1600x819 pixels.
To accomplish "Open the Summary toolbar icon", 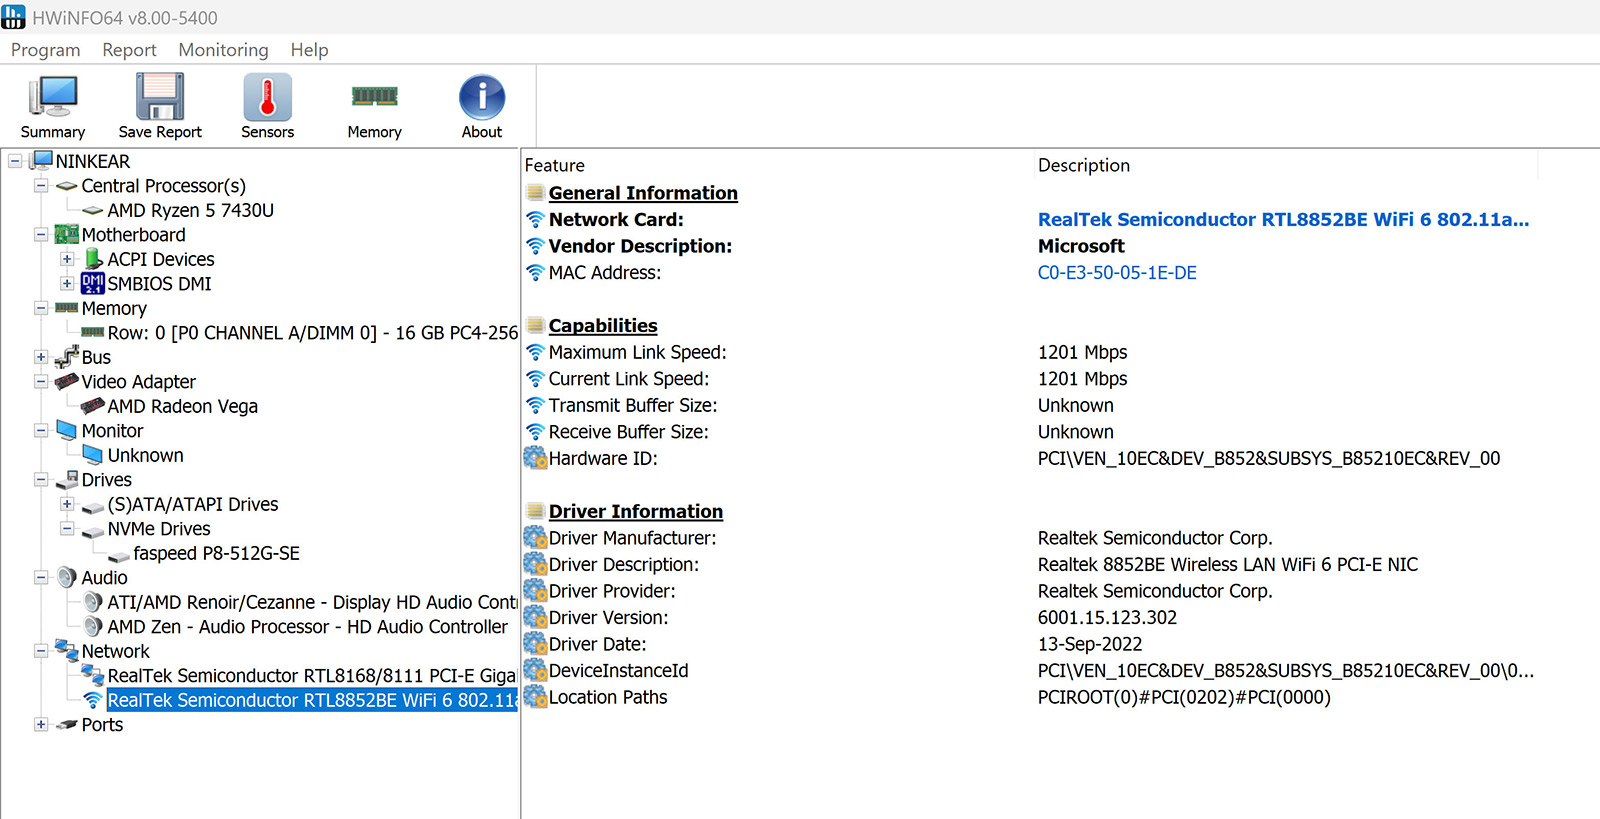I will tap(53, 97).
